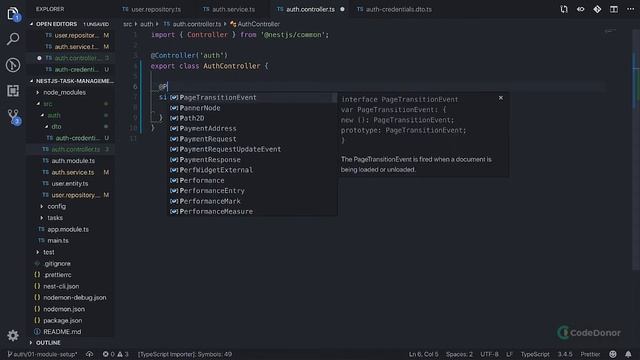Open the errors and warnings problems indicator
The width and height of the screenshot is (640, 360).
116,354
